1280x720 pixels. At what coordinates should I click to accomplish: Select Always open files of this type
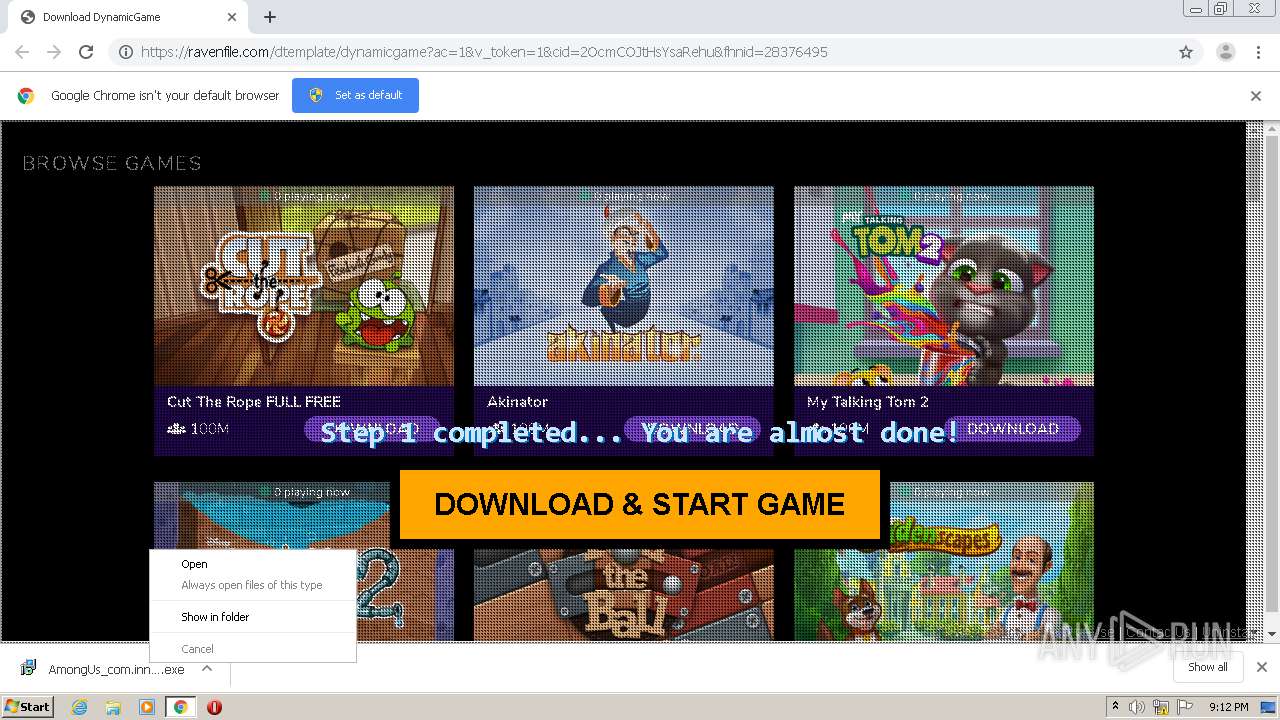point(253,585)
